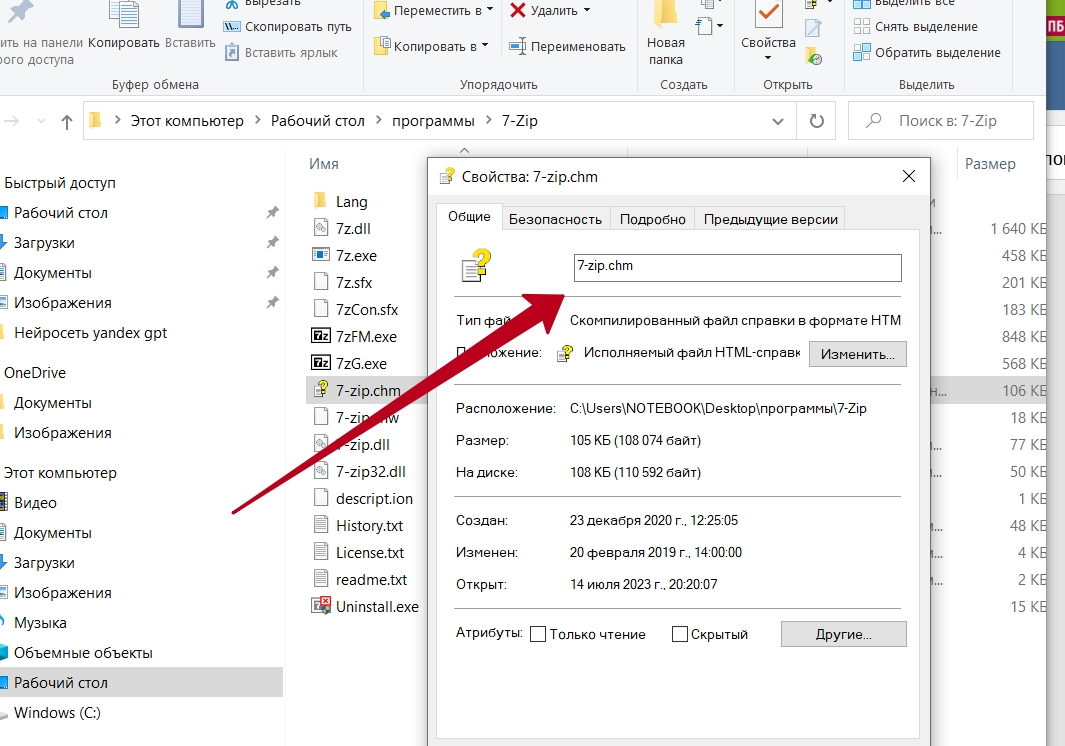Click the search box for 7-Zip
1065x746 pixels.
pos(941,121)
